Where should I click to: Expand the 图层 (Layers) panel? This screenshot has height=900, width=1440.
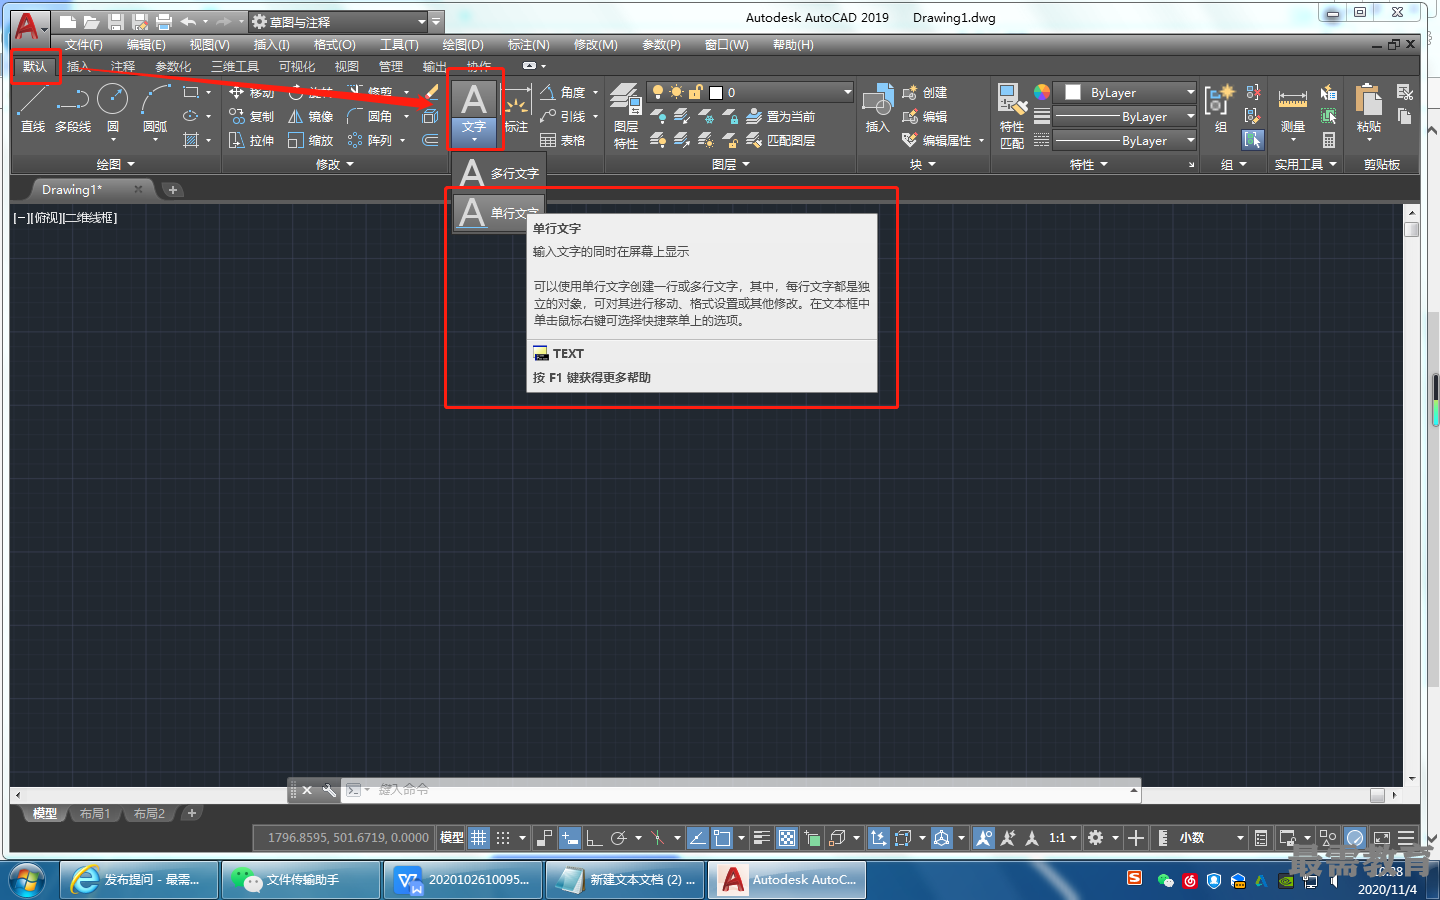pos(731,164)
